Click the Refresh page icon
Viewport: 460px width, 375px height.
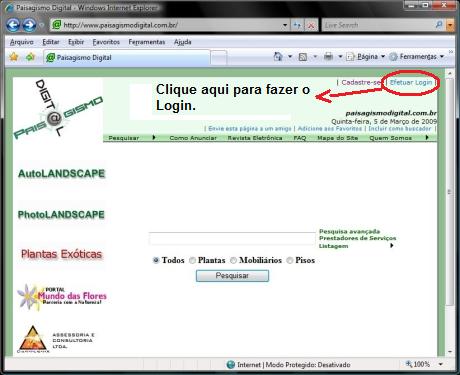[297, 25]
